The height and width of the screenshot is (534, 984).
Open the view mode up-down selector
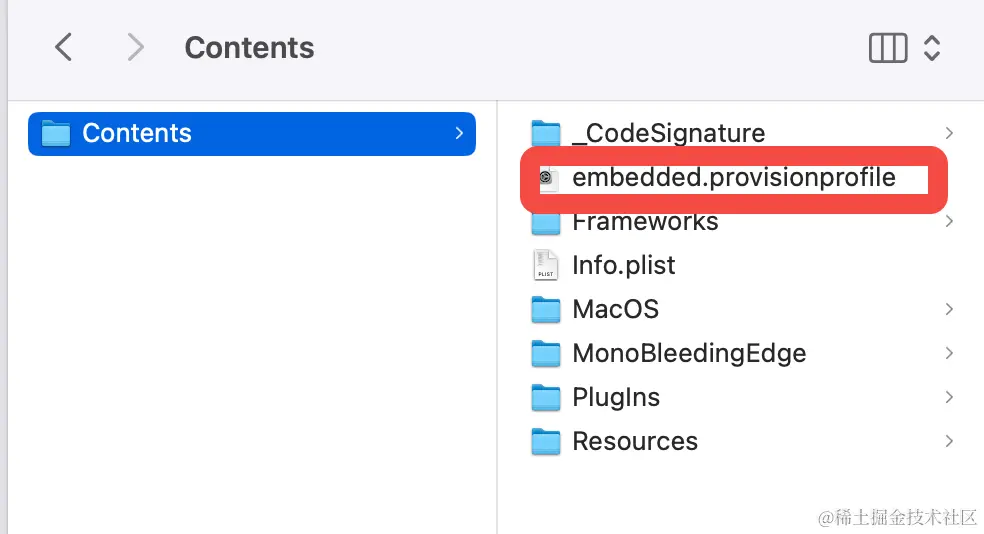(x=932, y=48)
